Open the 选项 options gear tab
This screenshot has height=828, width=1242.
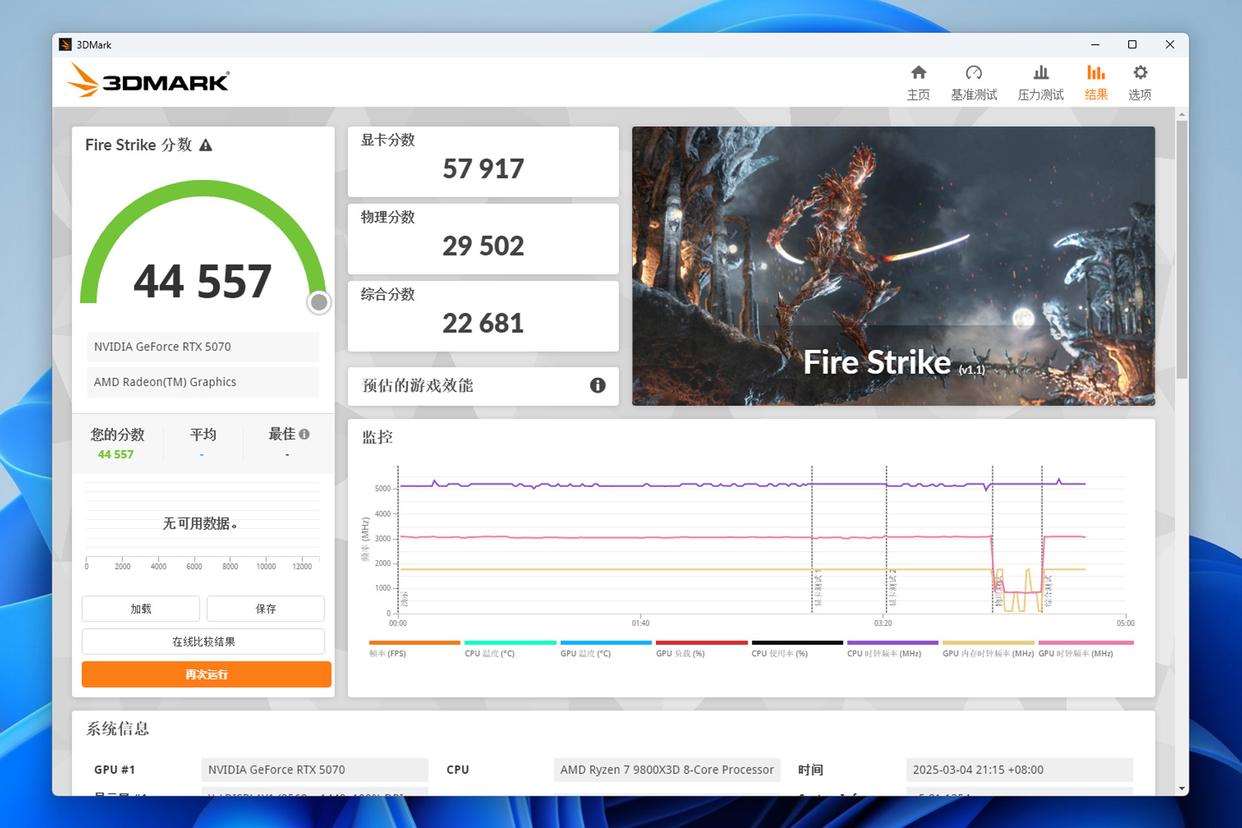coord(1140,82)
